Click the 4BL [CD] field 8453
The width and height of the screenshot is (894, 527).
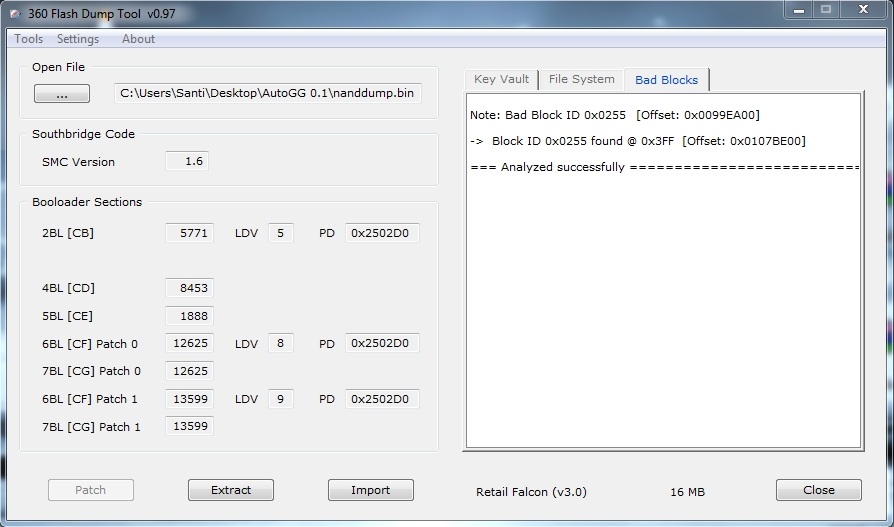pyautogui.click(x=189, y=288)
